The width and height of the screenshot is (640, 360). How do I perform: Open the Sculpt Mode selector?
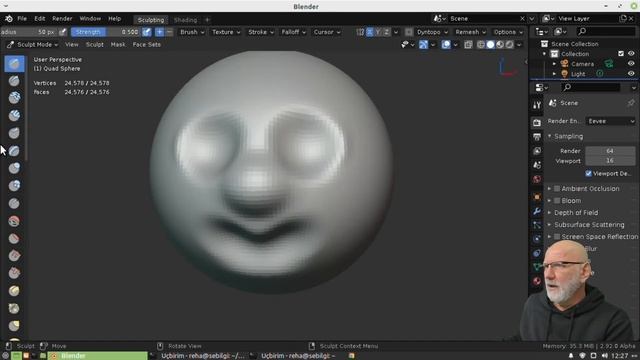pyautogui.click(x=33, y=44)
